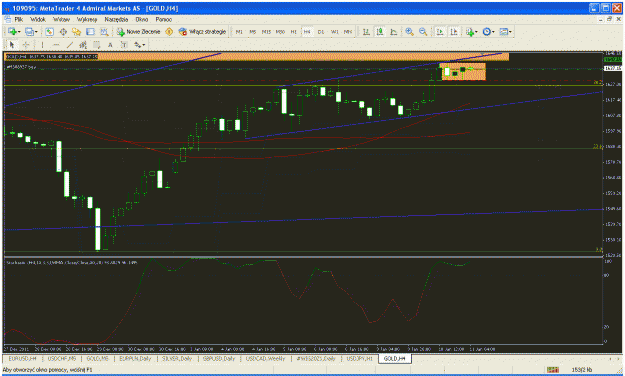This screenshot has width=625, height=376.
Task: Zoom out of the chart
Action: (423, 32)
